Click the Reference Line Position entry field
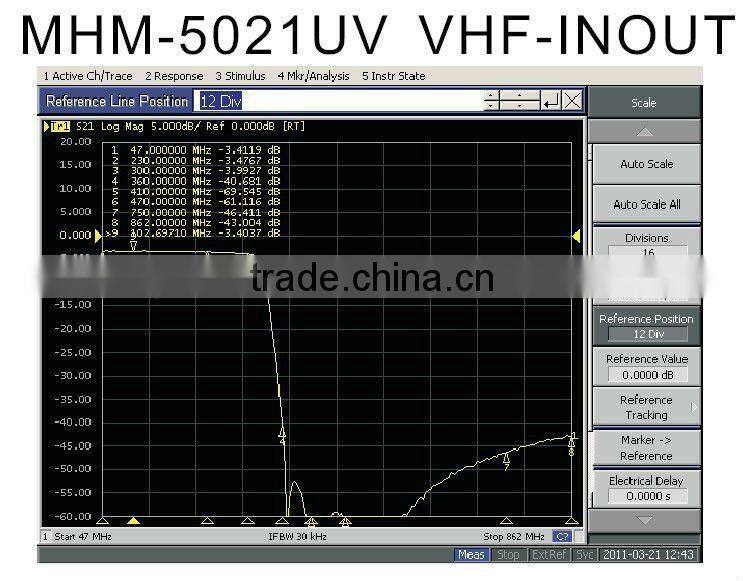 click(x=339, y=101)
